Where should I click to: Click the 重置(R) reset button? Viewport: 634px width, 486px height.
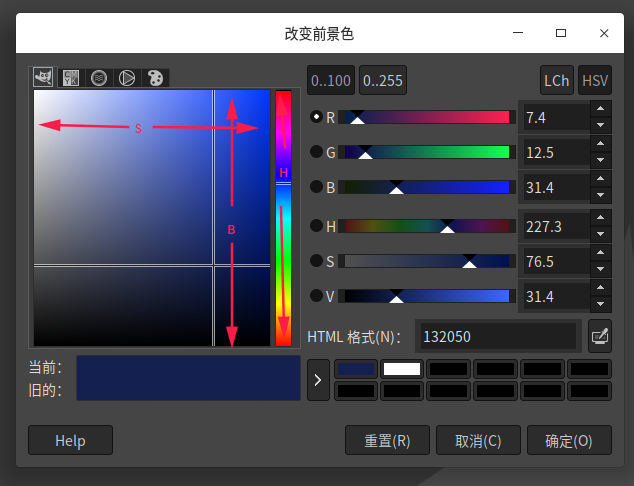click(387, 440)
